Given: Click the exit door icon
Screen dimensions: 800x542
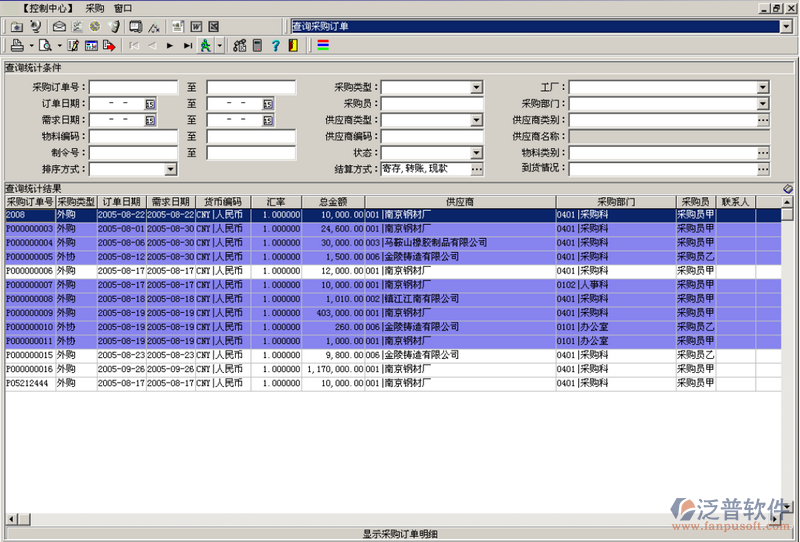Looking at the screenshot, I should 292,46.
